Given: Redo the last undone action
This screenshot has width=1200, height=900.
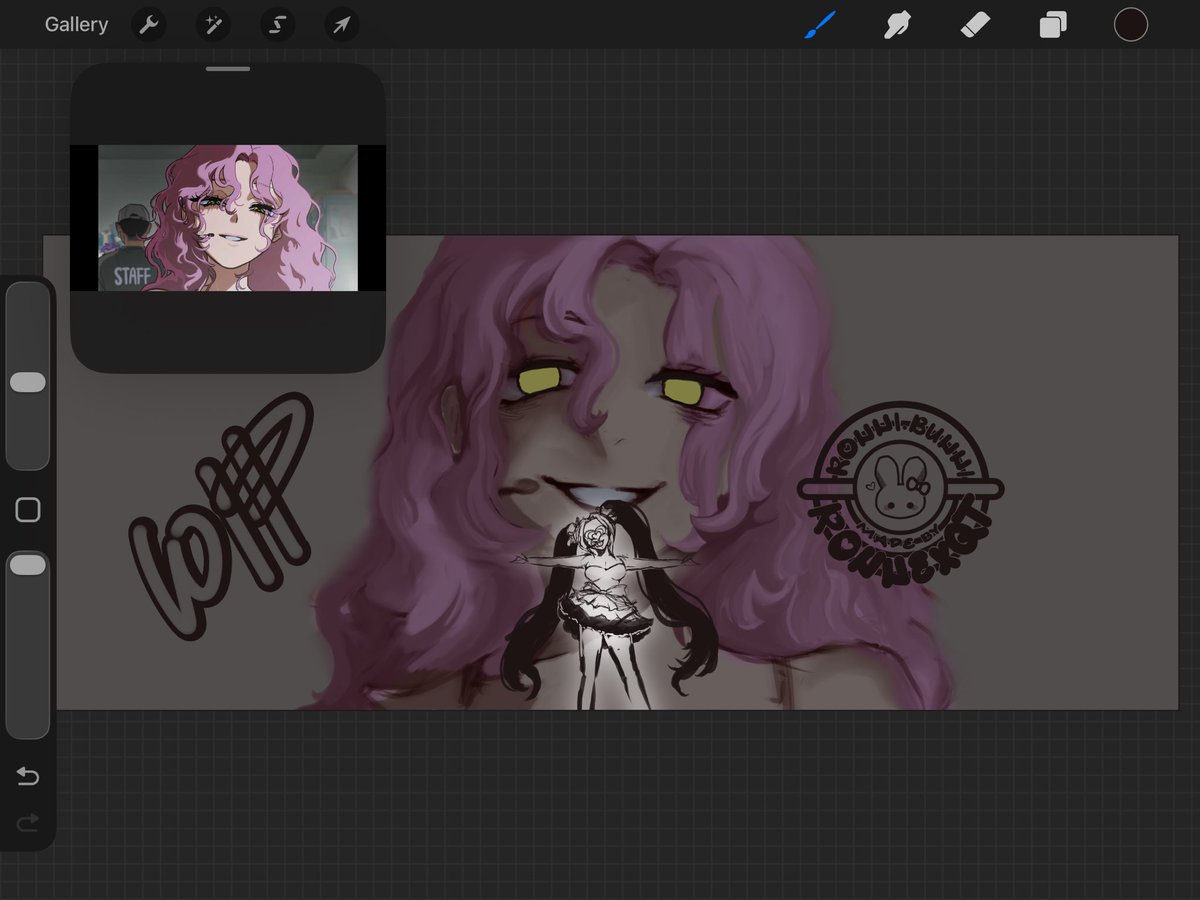Looking at the screenshot, I should [x=28, y=823].
